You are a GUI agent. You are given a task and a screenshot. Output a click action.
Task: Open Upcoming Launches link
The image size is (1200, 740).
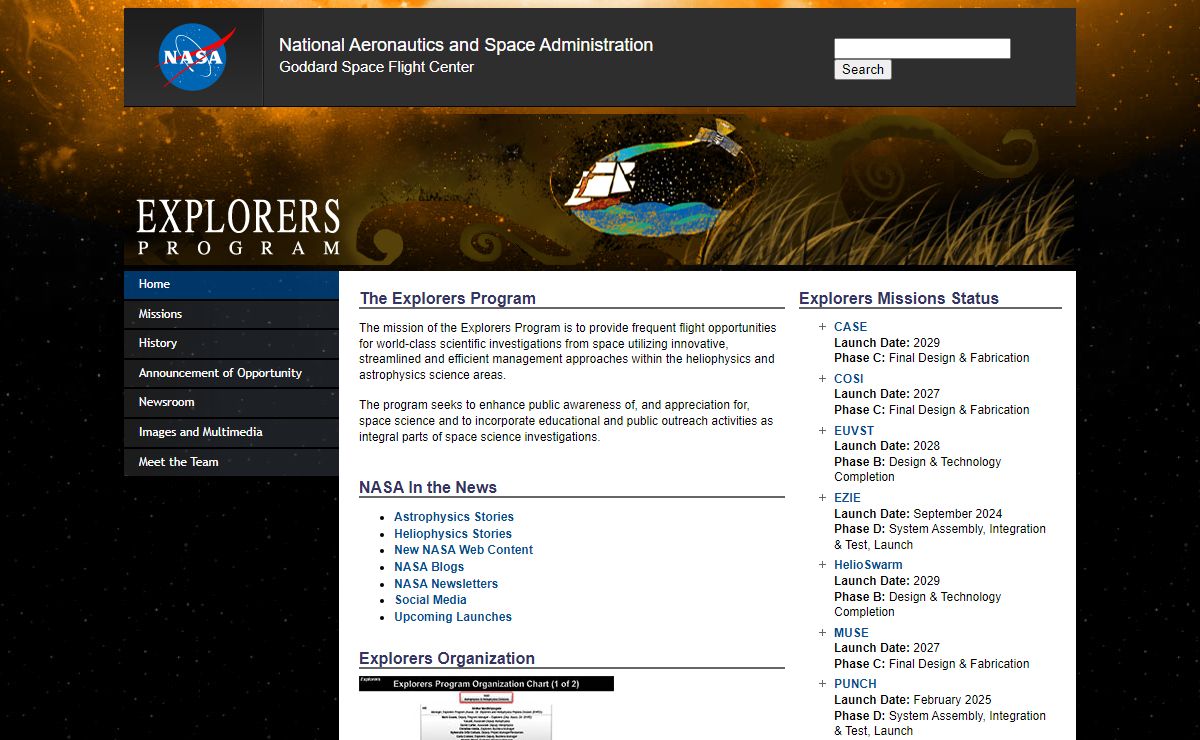(453, 617)
